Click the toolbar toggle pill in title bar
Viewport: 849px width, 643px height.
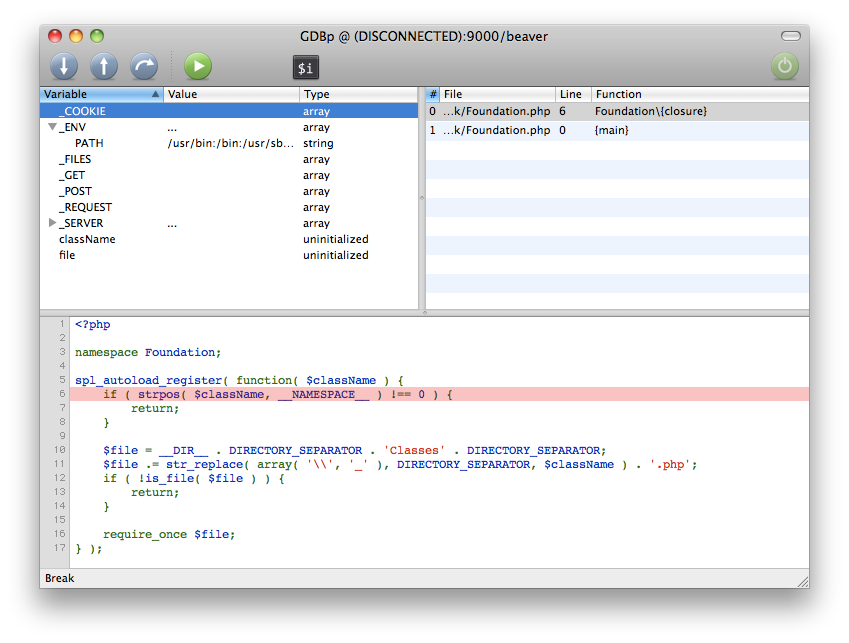pos(791,36)
